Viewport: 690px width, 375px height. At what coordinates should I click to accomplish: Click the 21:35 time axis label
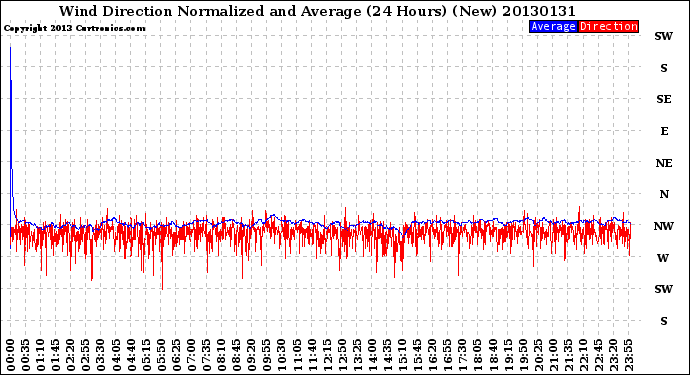tap(568, 355)
